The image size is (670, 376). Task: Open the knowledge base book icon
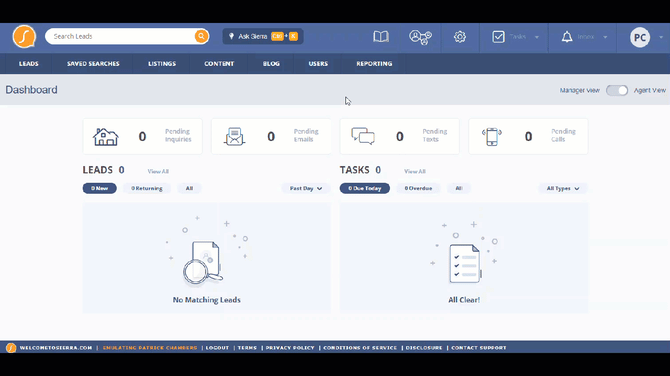click(381, 37)
